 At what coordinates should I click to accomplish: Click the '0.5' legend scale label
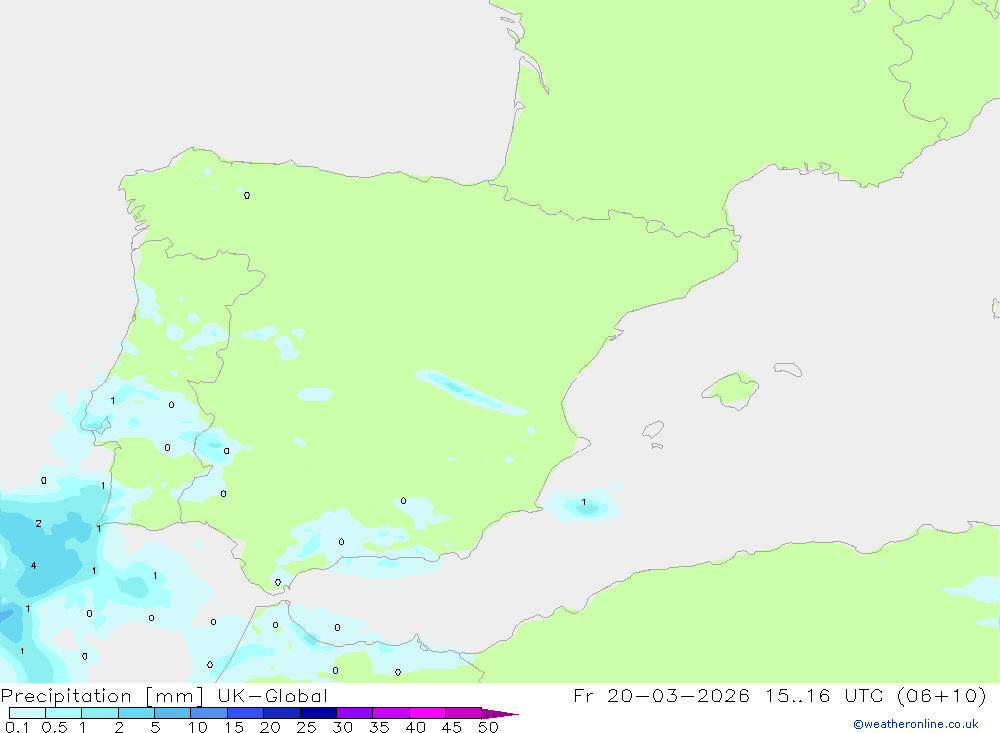[54, 727]
